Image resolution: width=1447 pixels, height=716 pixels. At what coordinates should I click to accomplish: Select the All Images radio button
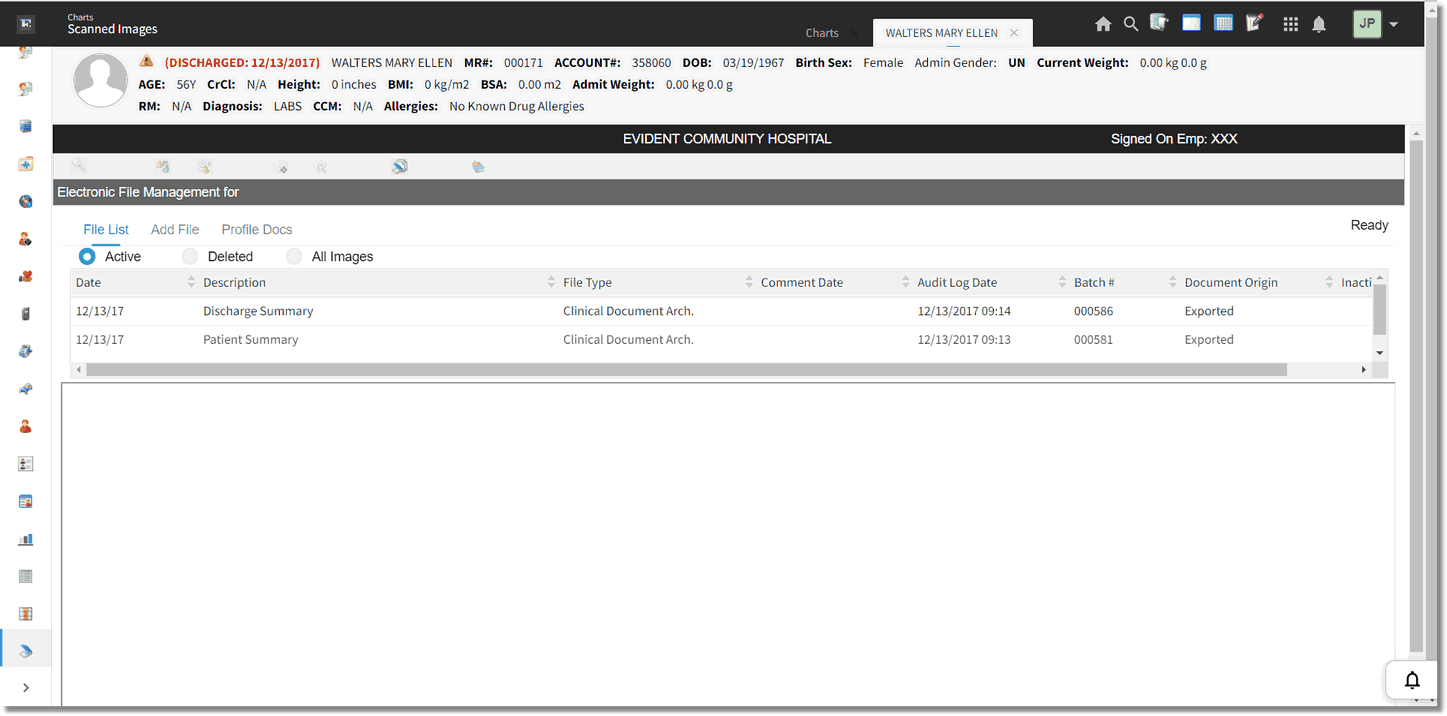tap(294, 257)
